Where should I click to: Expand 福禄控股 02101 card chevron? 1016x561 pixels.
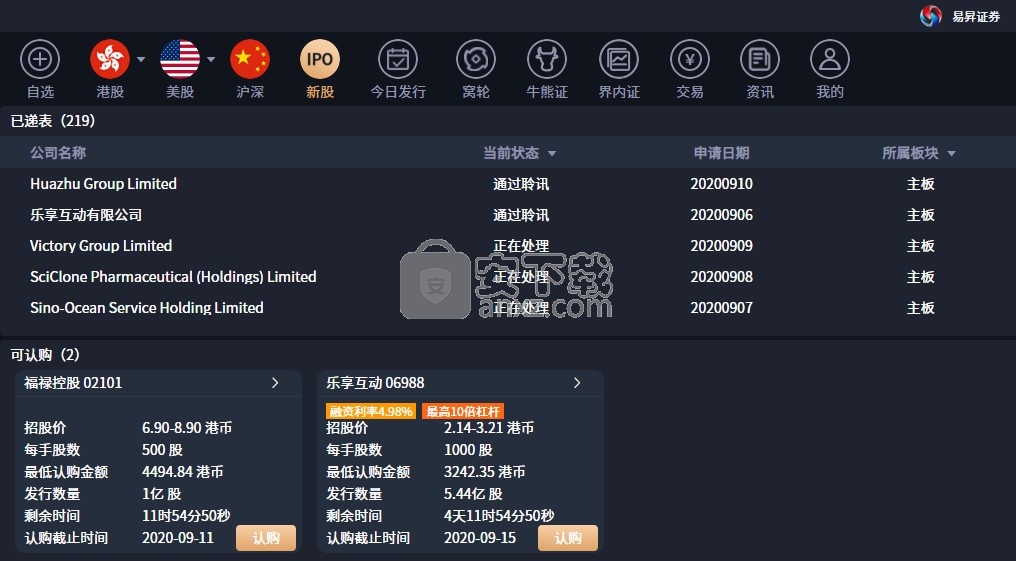click(275, 383)
